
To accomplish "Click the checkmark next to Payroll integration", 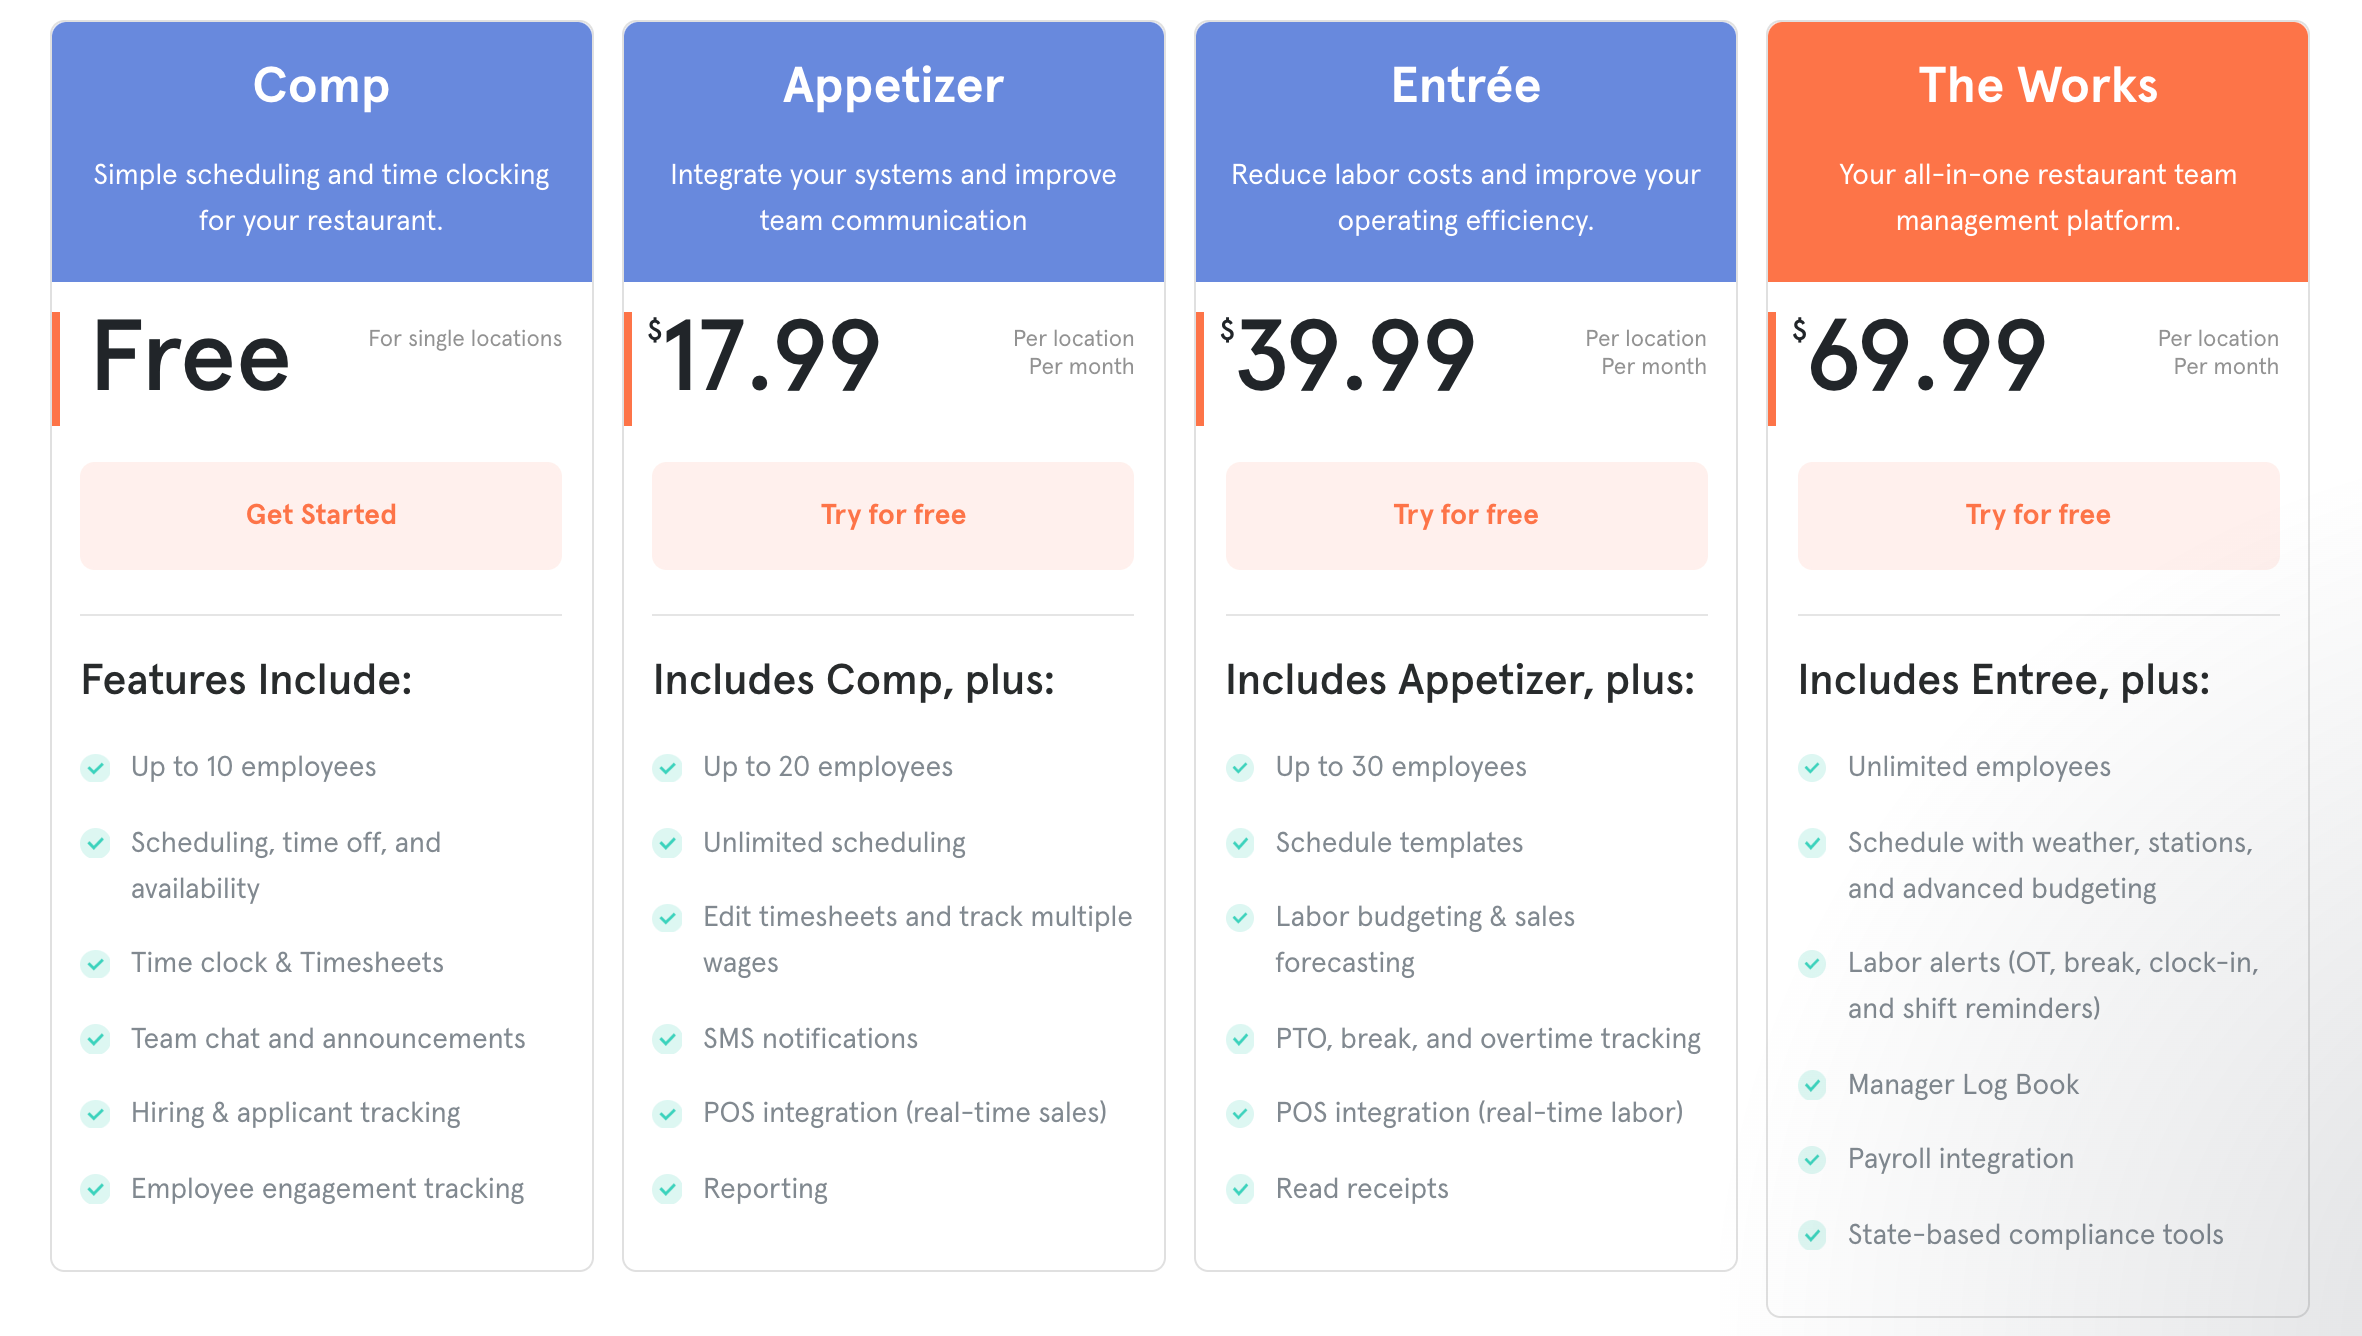I will [1811, 1160].
